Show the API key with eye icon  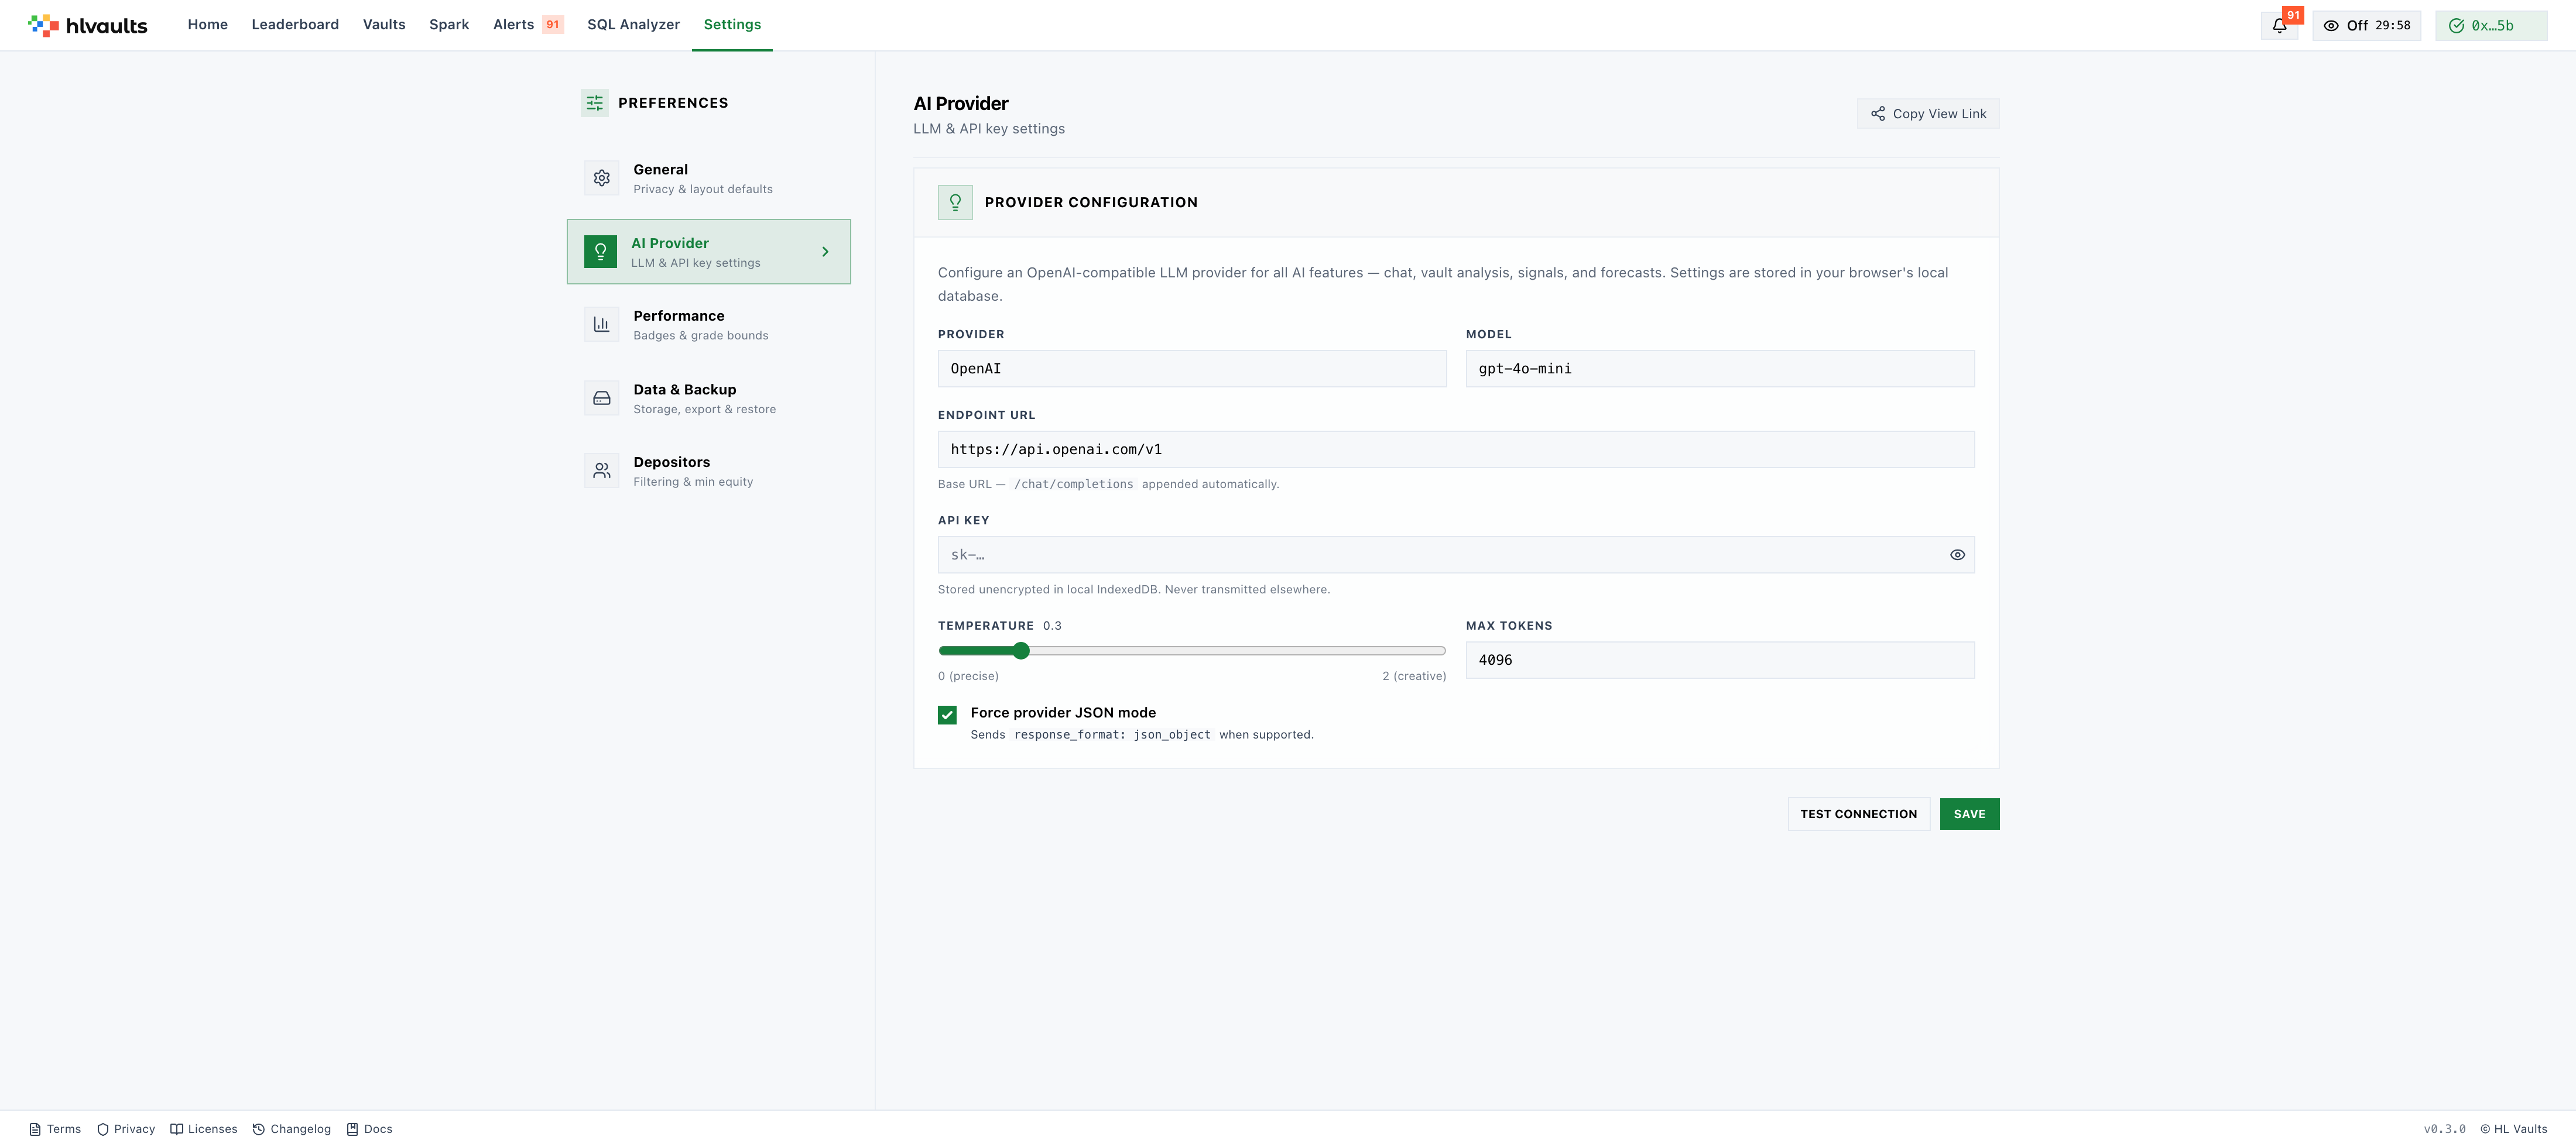(1957, 555)
